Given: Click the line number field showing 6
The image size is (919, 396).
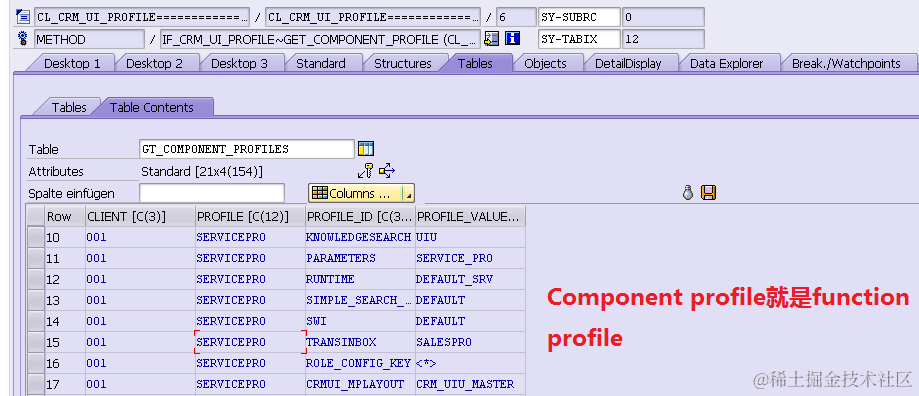Looking at the screenshot, I should pos(516,17).
